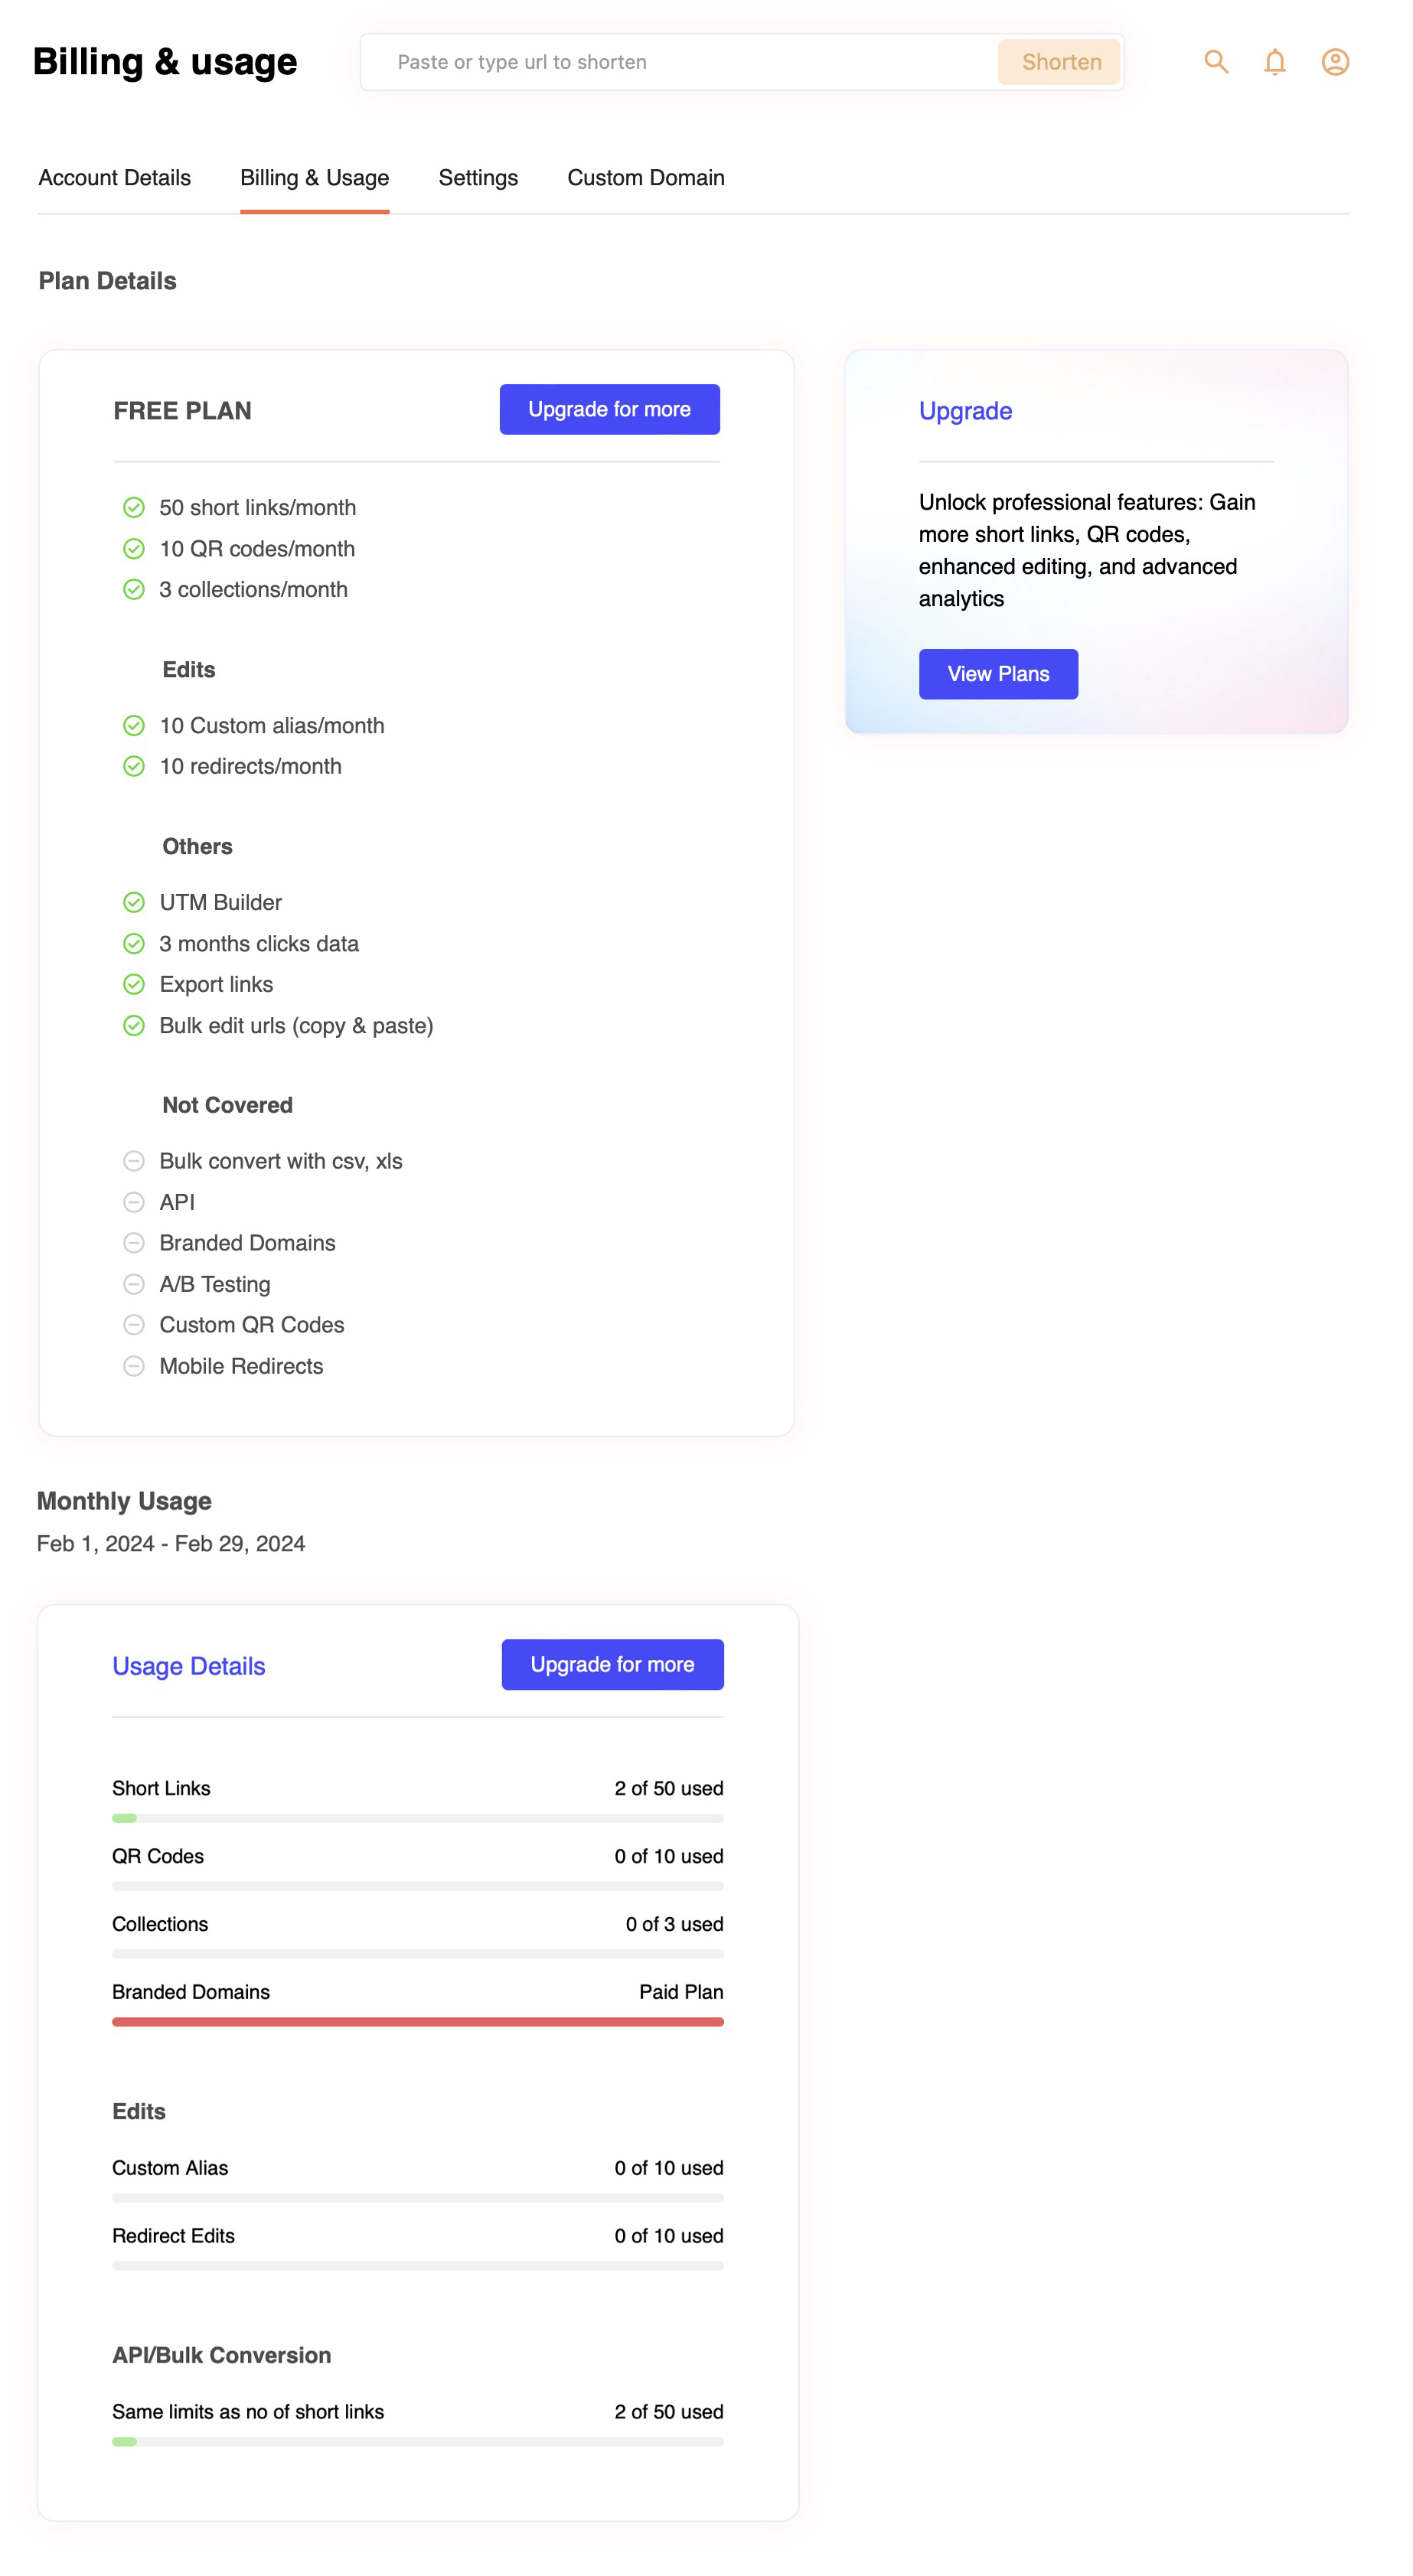This screenshot has width=1413, height=2576.
Task: Click the check icon beside 50 short links/month
Action: (x=134, y=508)
